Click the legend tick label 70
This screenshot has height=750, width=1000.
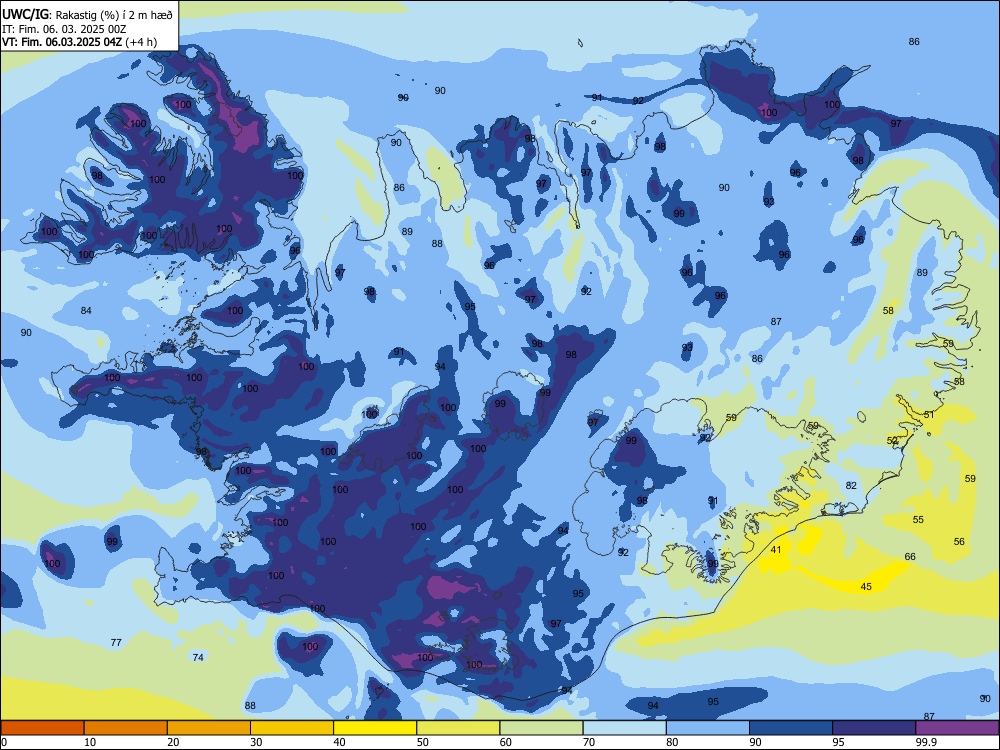click(589, 742)
